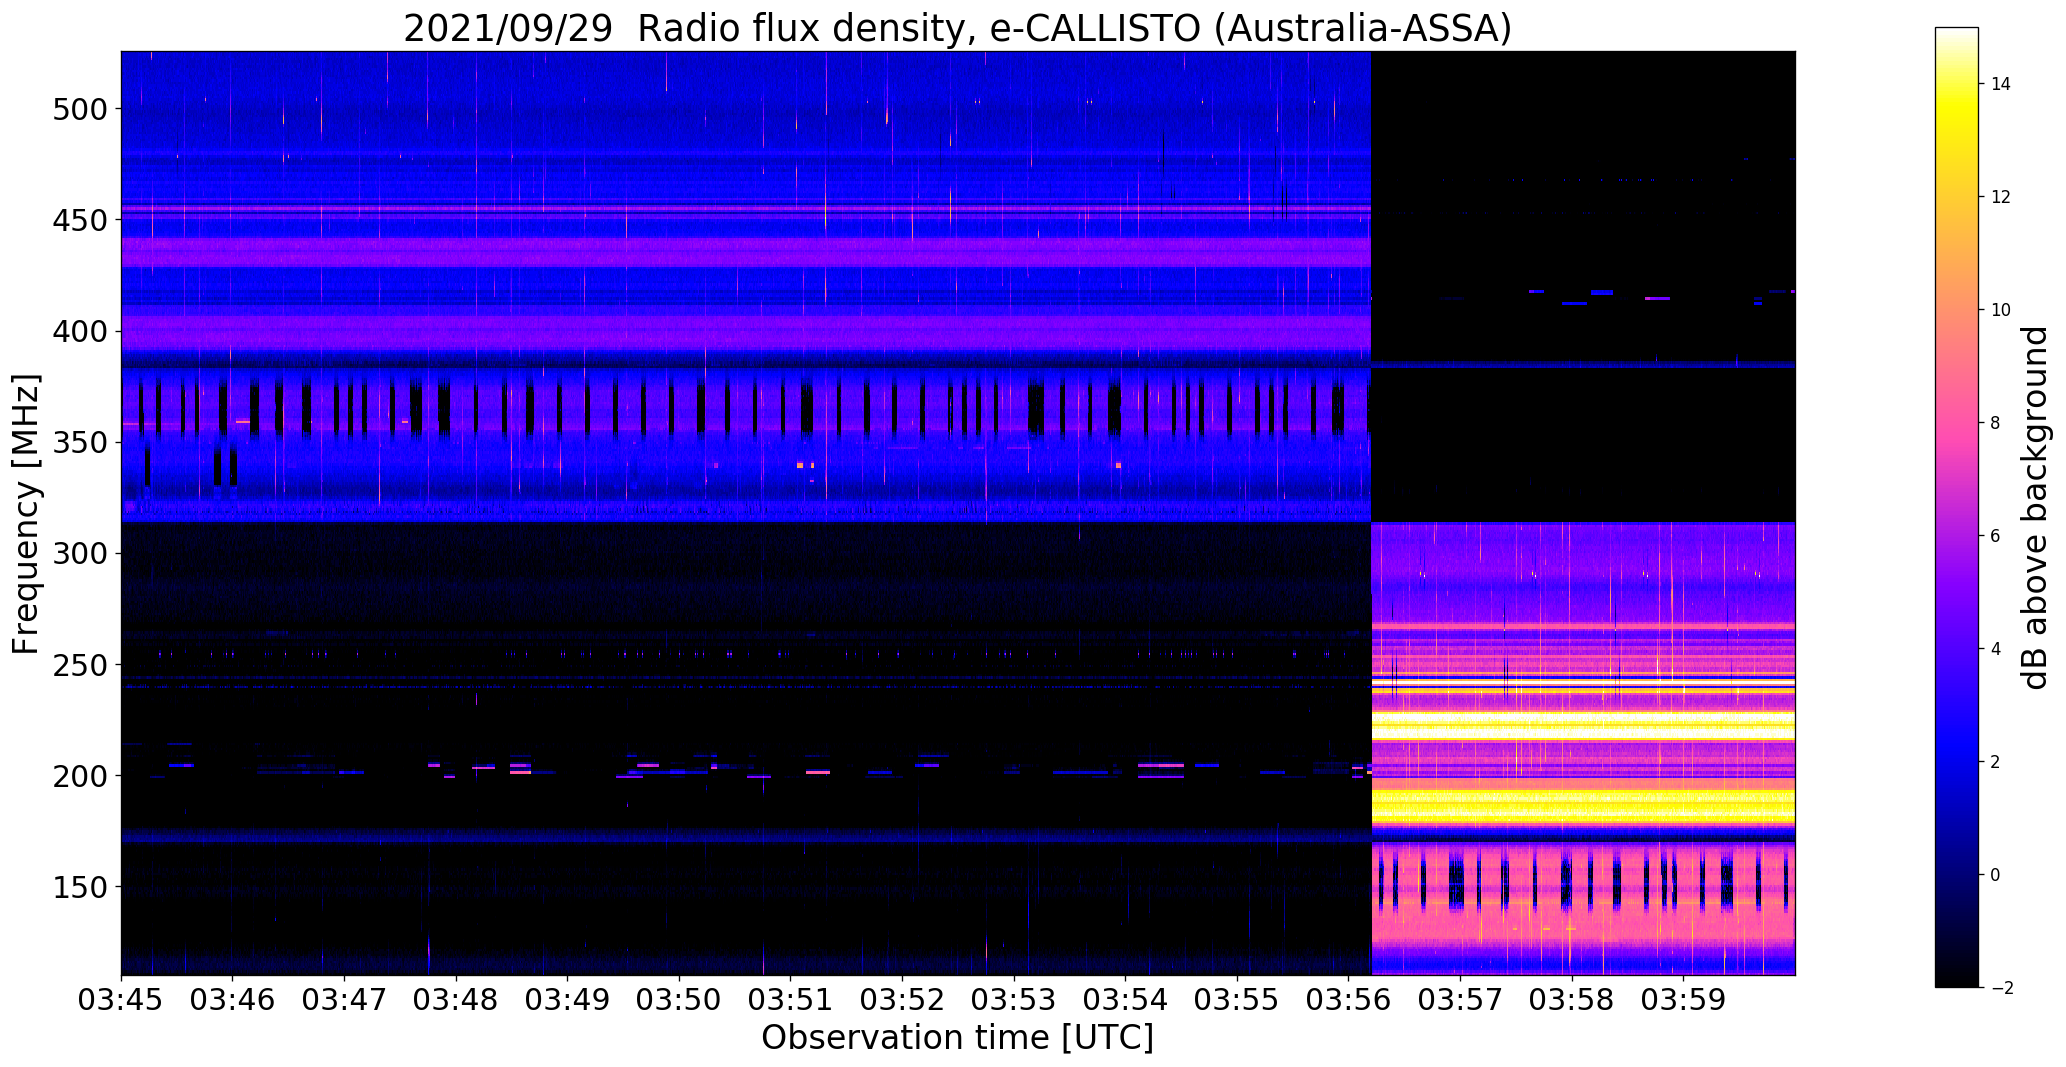Image resolution: width=2066 pixels, height=1067 pixels.
Task: Click the 03:57 time tick label
Action: pos(1461,1000)
